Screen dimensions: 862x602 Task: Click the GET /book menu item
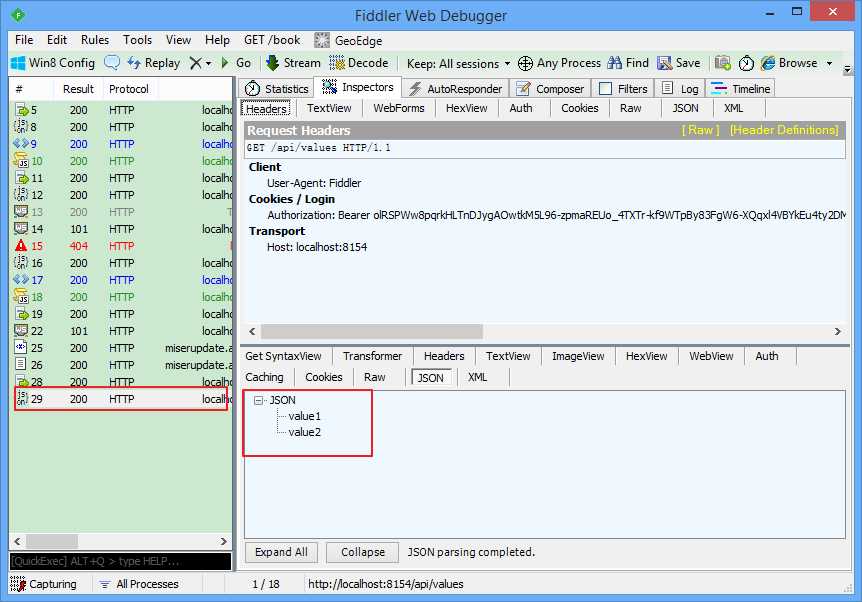[x=272, y=40]
